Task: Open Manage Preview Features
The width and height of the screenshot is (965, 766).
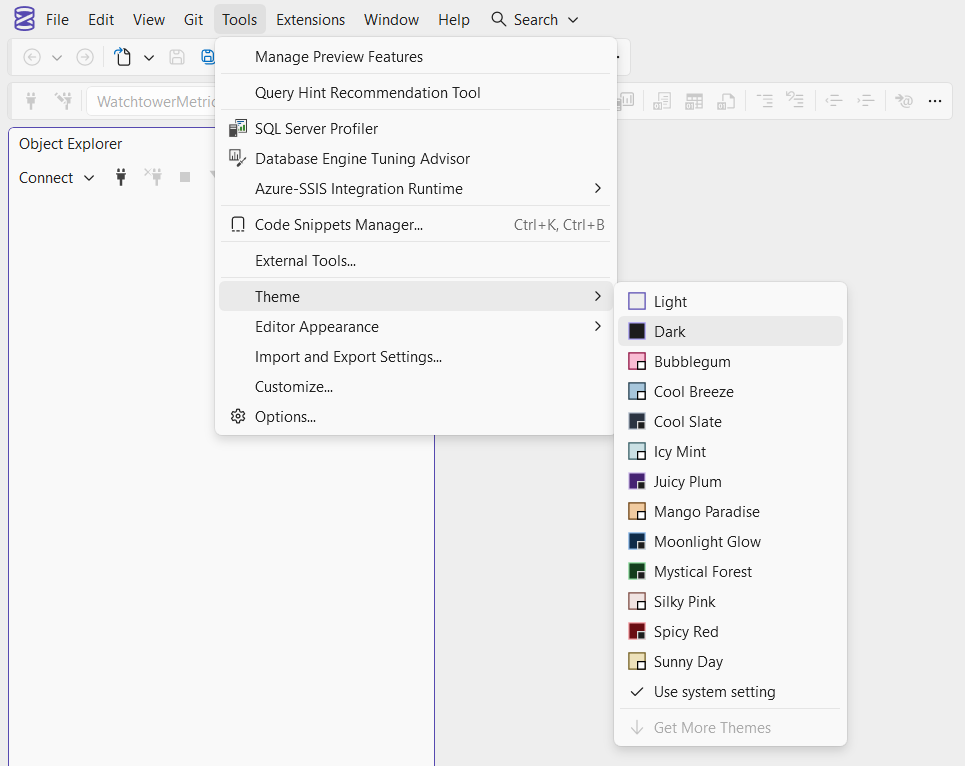Action: (x=338, y=56)
